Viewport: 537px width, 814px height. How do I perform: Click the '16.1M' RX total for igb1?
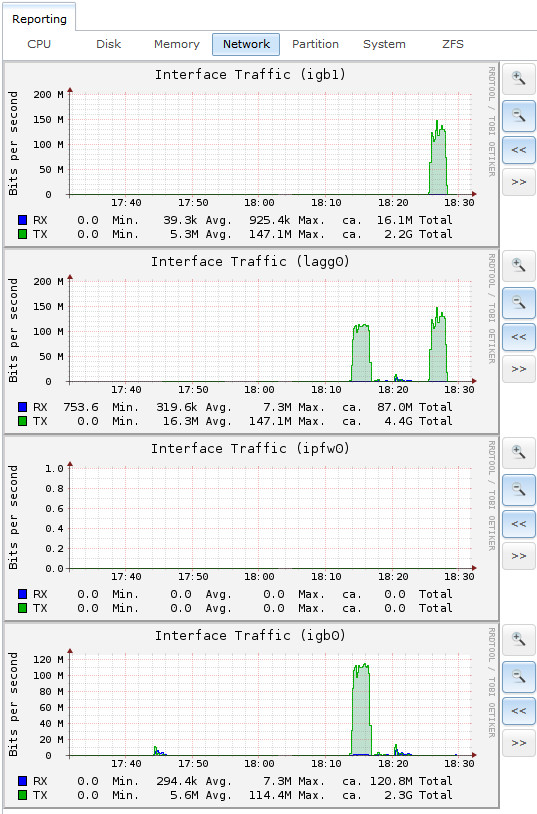click(395, 220)
